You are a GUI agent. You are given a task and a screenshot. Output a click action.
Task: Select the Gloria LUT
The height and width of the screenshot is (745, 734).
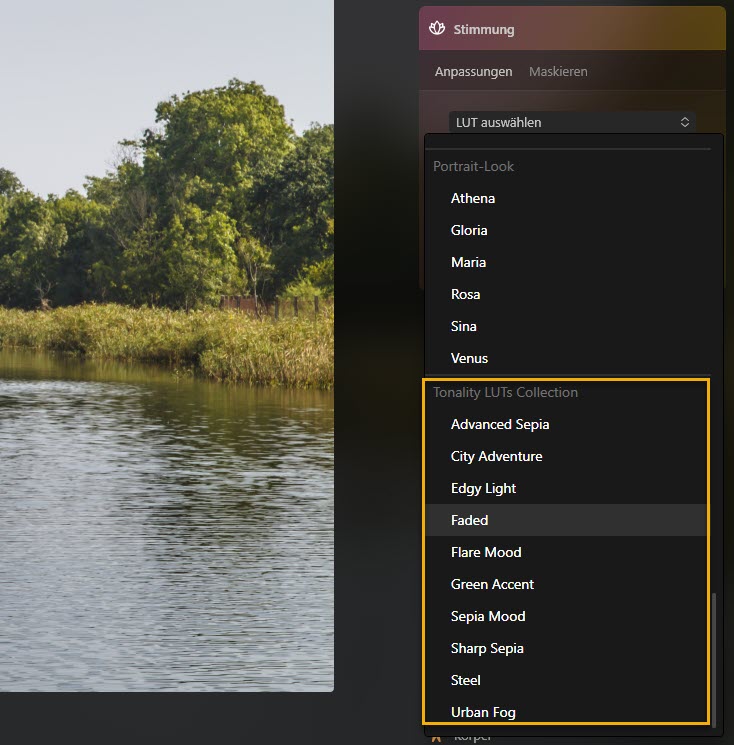pos(566,230)
